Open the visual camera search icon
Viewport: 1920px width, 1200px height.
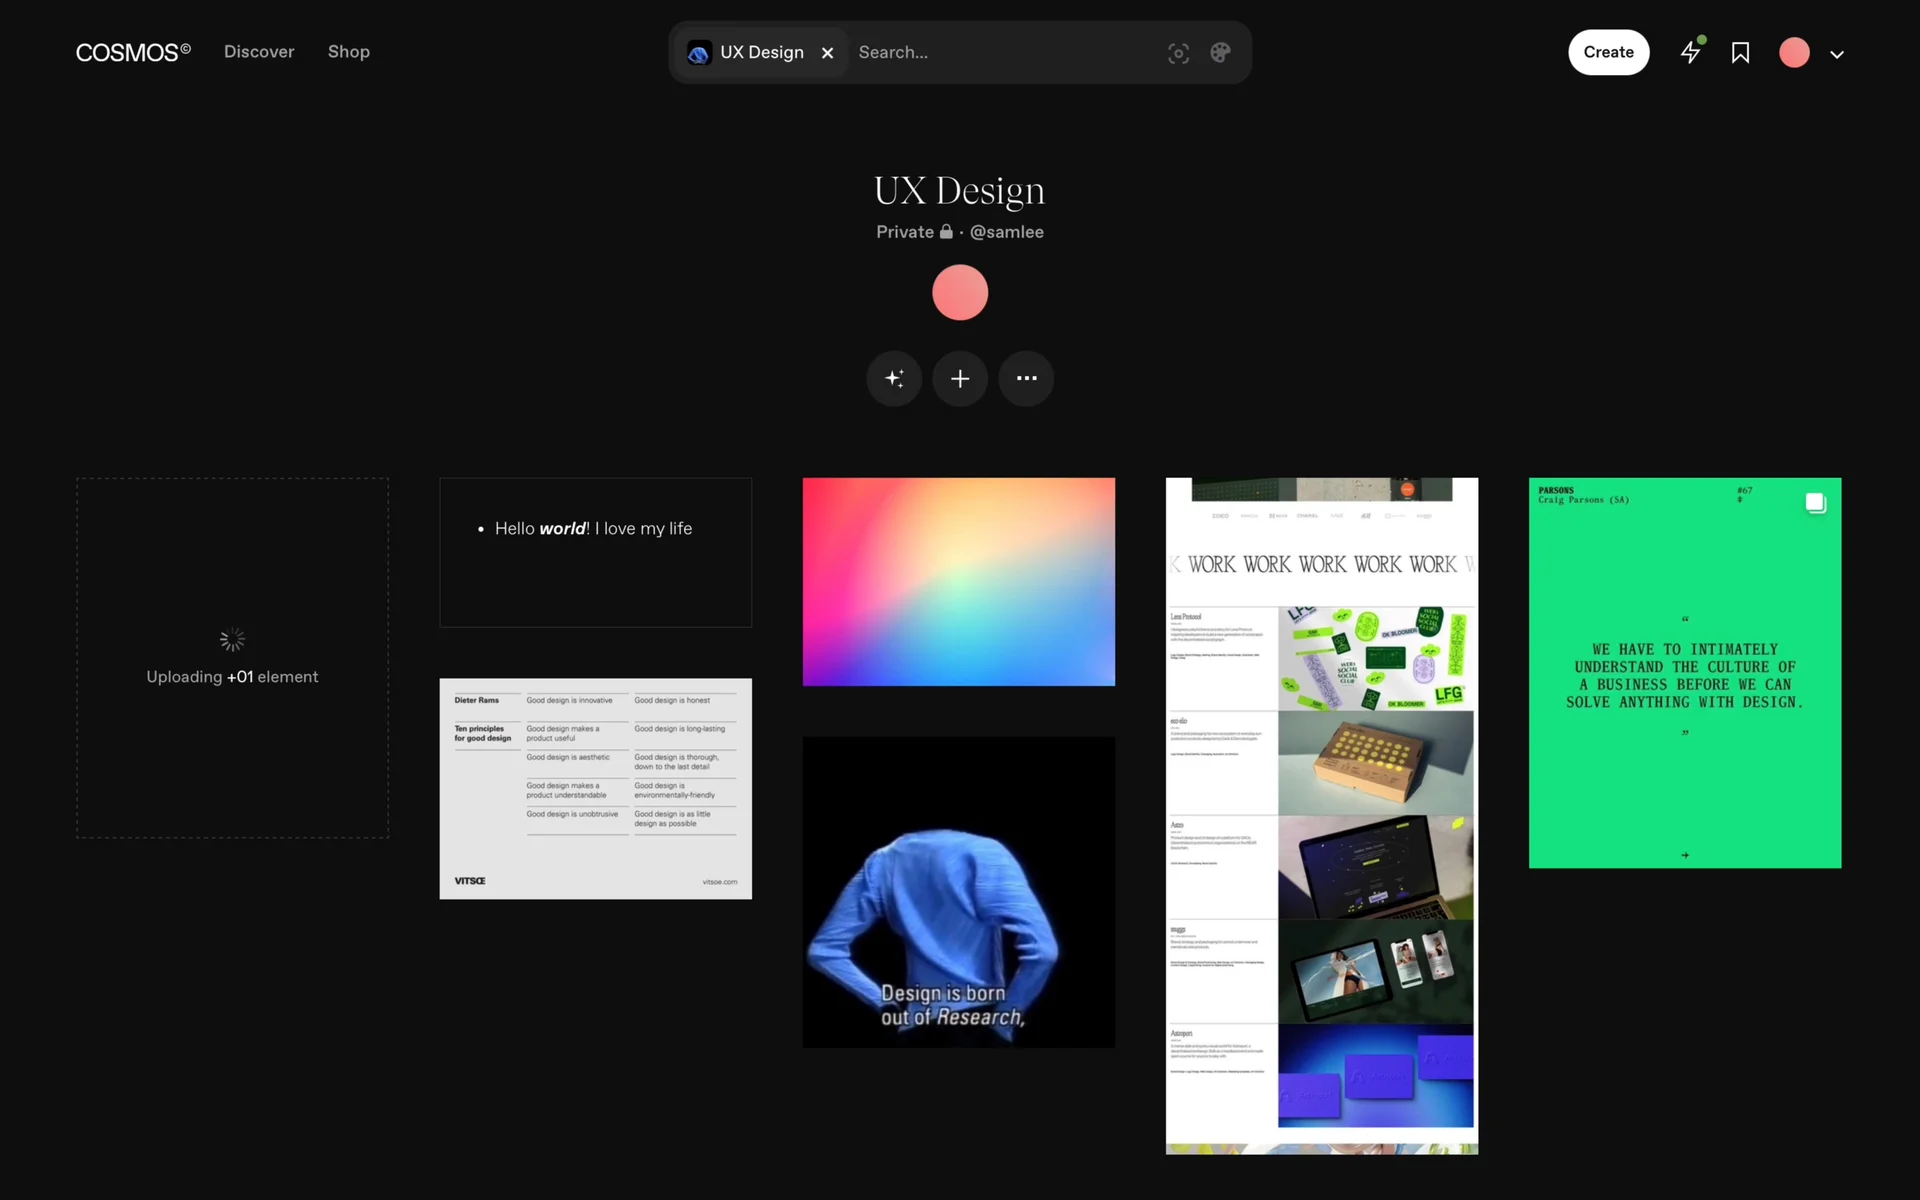pyautogui.click(x=1178, y=53)
